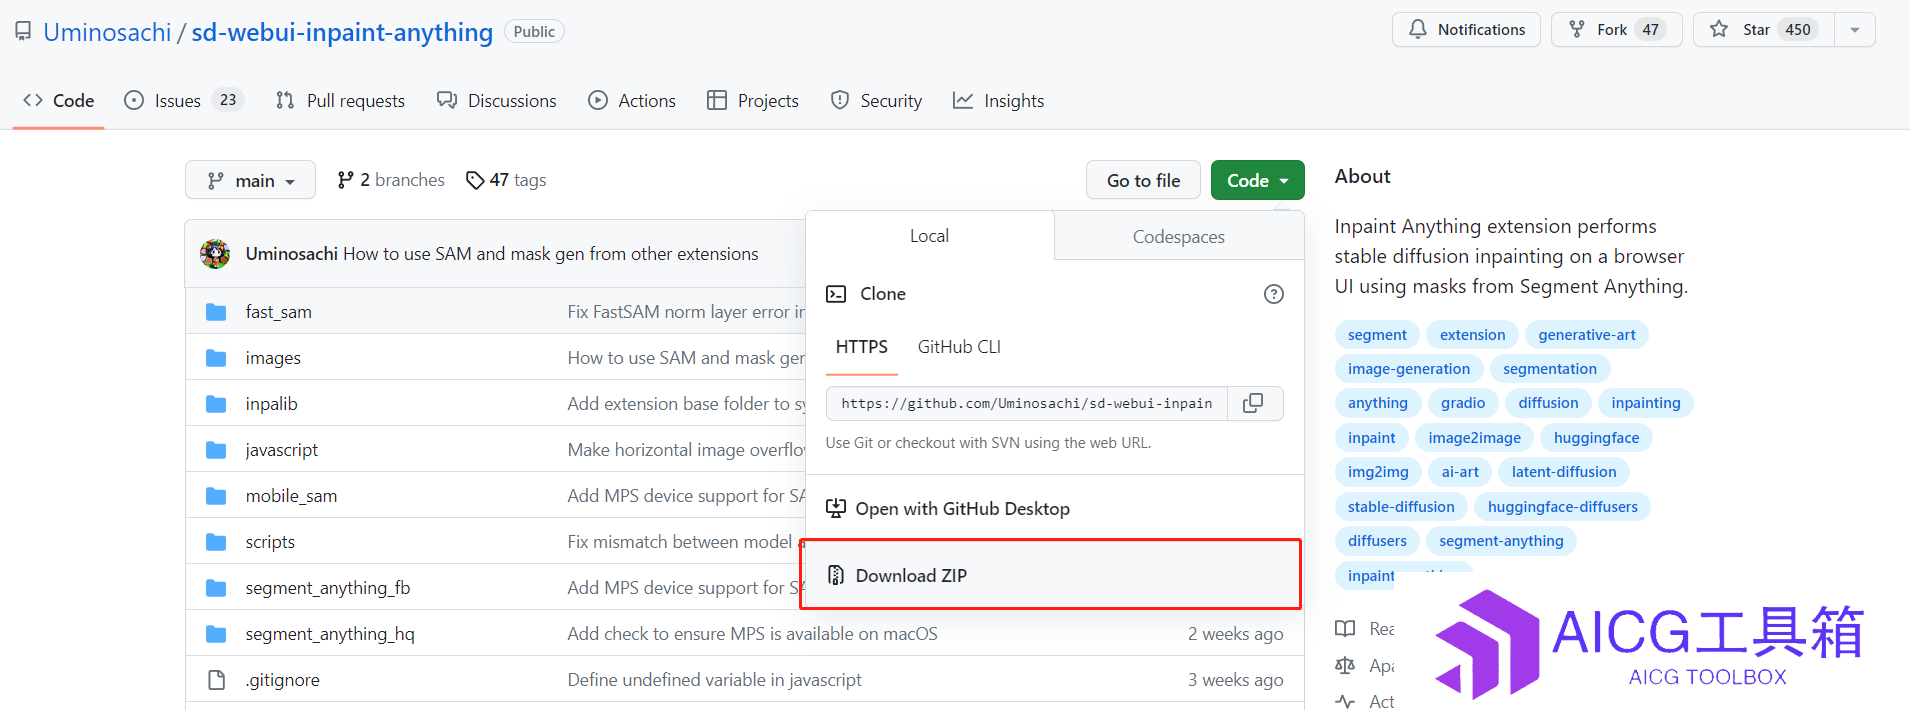Click the image-generation topic tag

[x=1409, y=369]
